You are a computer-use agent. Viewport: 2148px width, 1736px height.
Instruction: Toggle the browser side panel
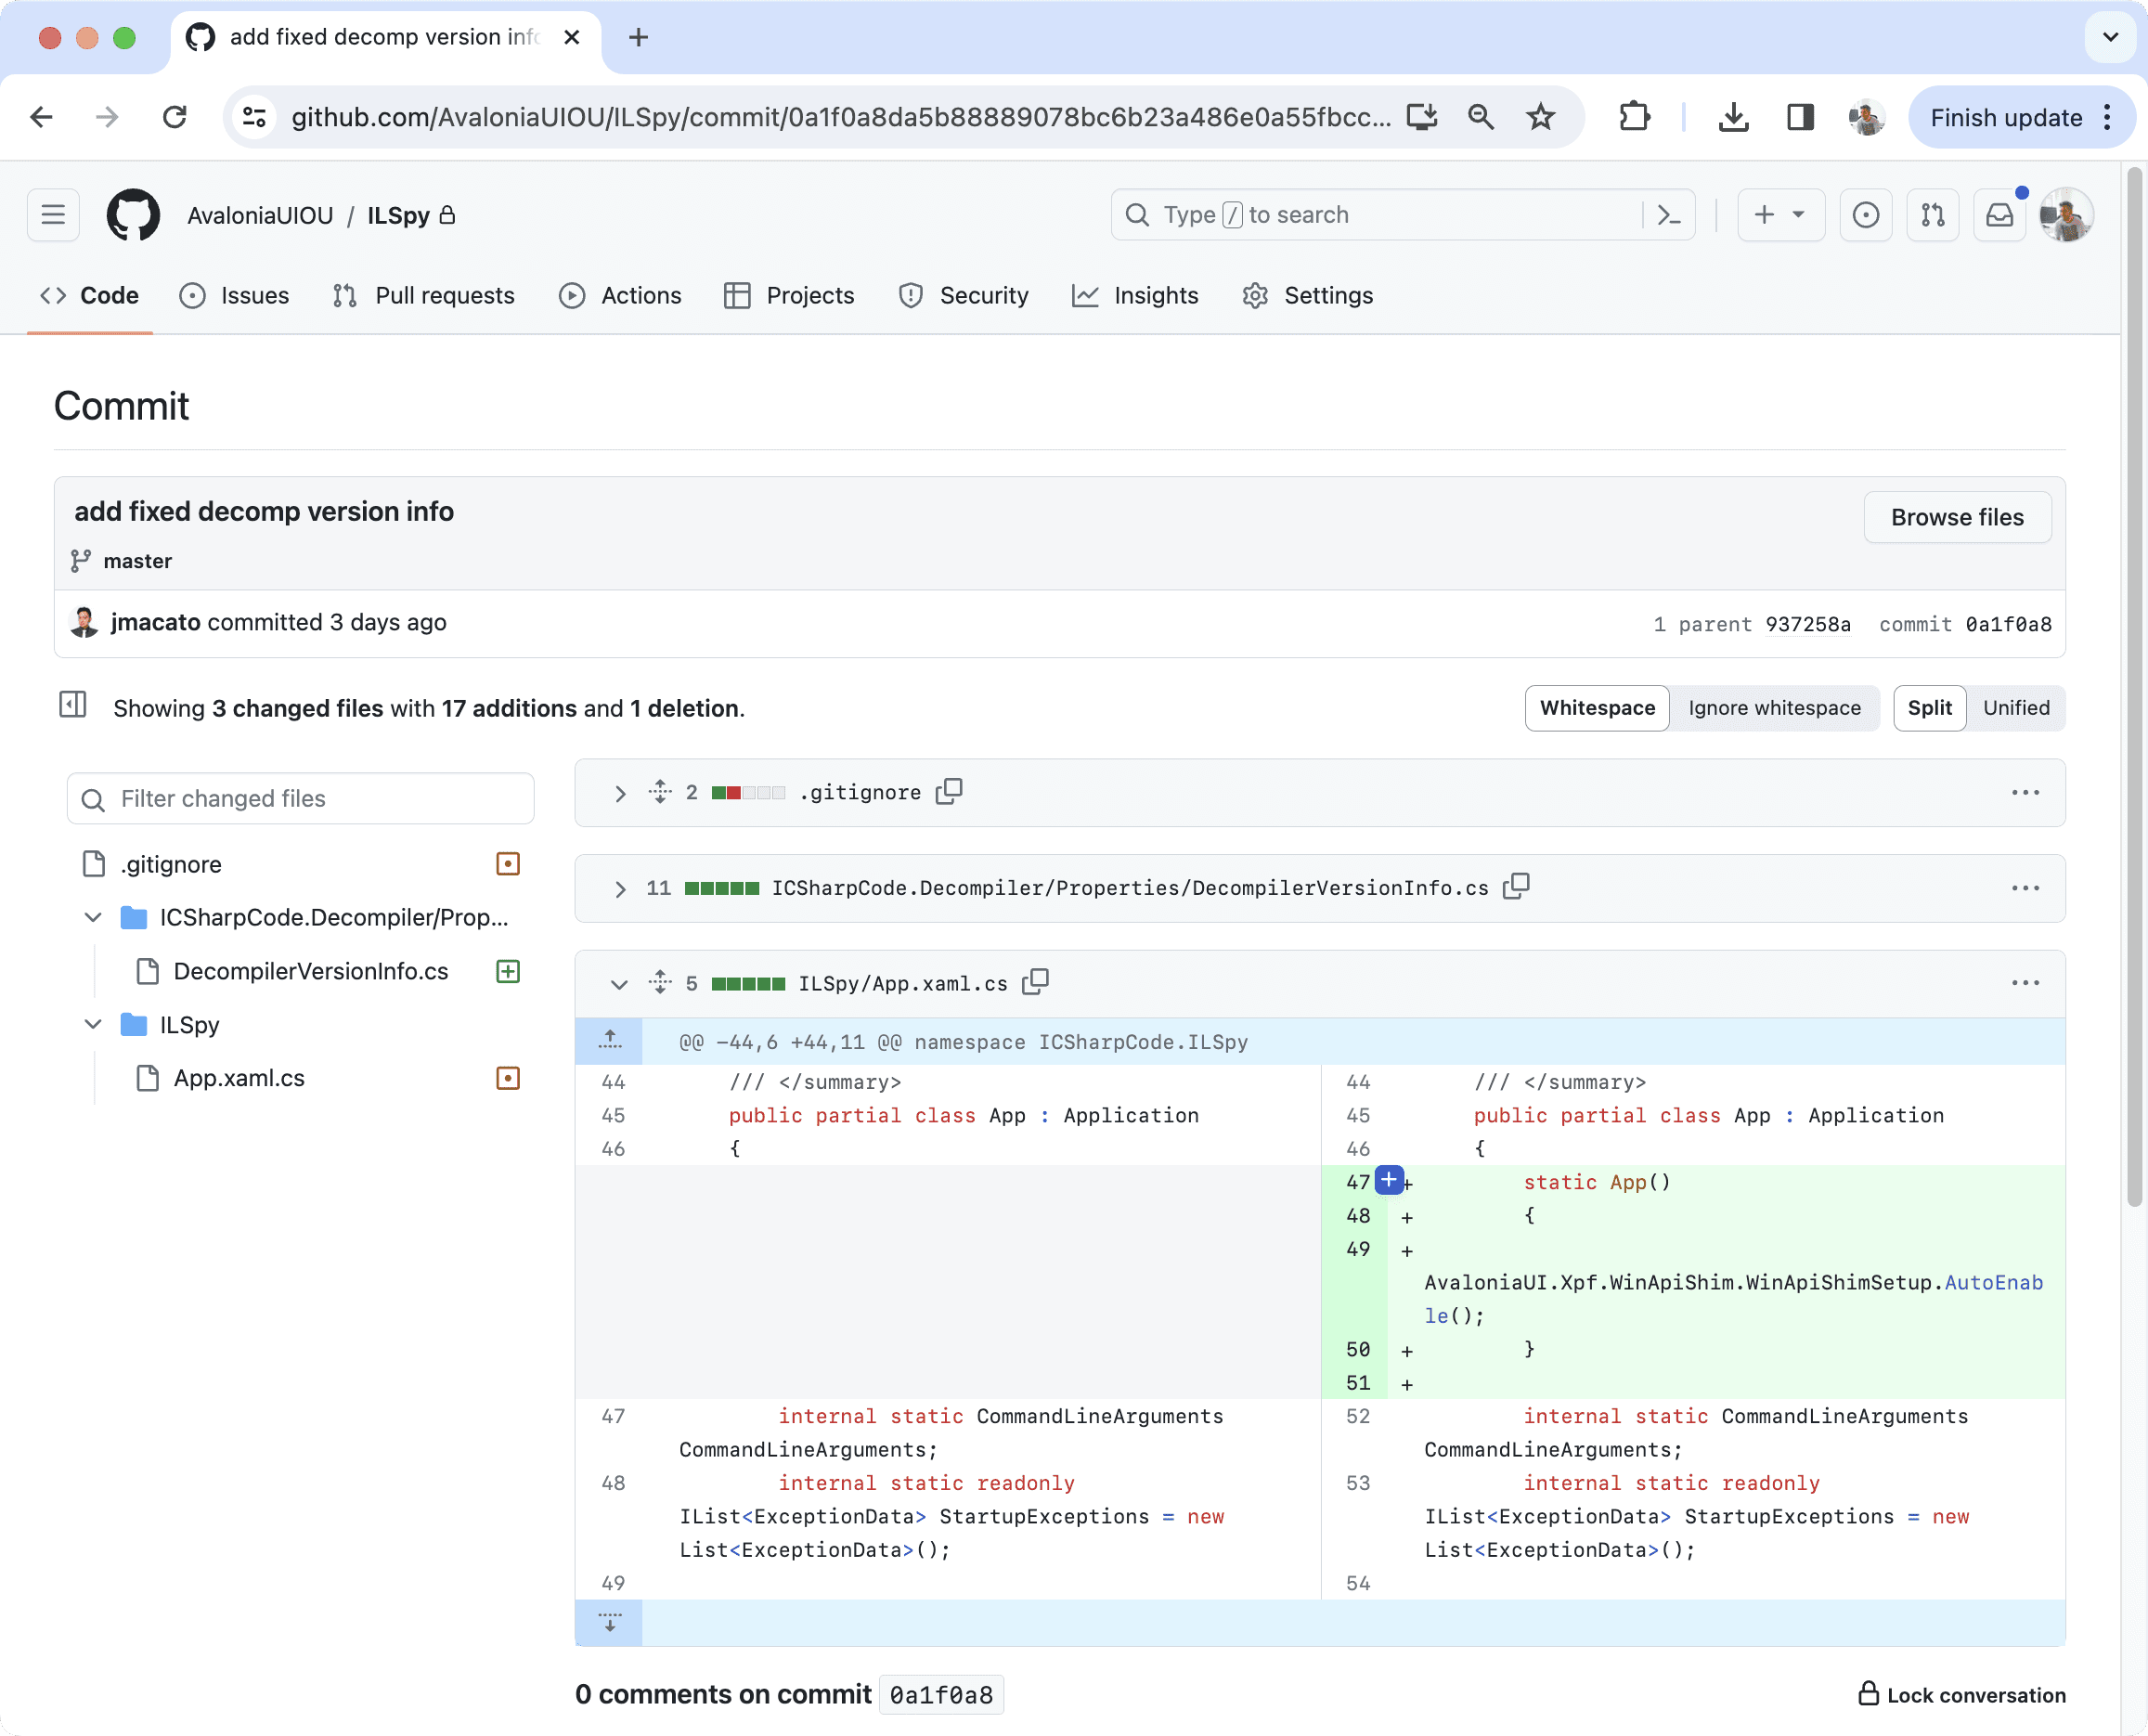1800,118
